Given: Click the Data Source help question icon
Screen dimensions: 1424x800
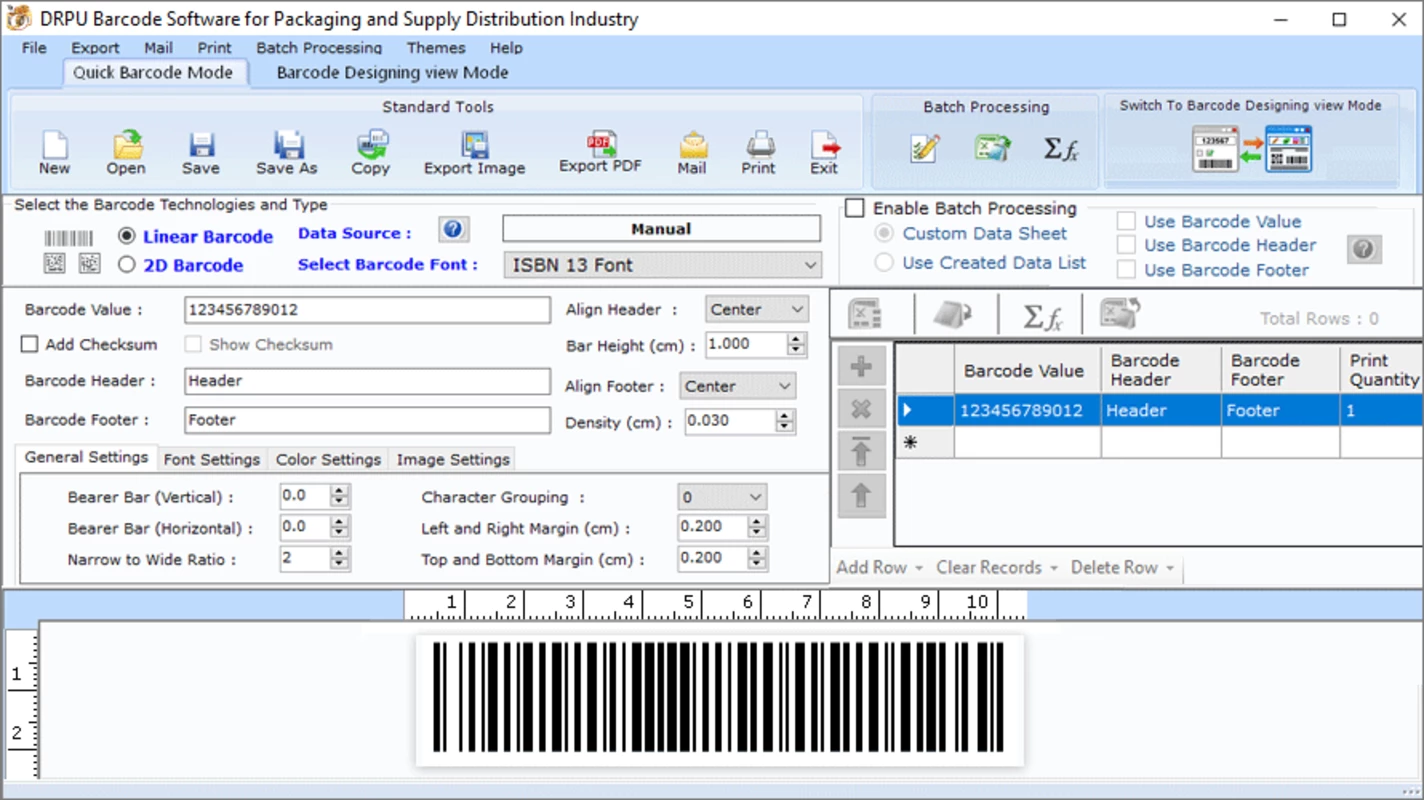Looking at the screenshot, I should [453, 230].
